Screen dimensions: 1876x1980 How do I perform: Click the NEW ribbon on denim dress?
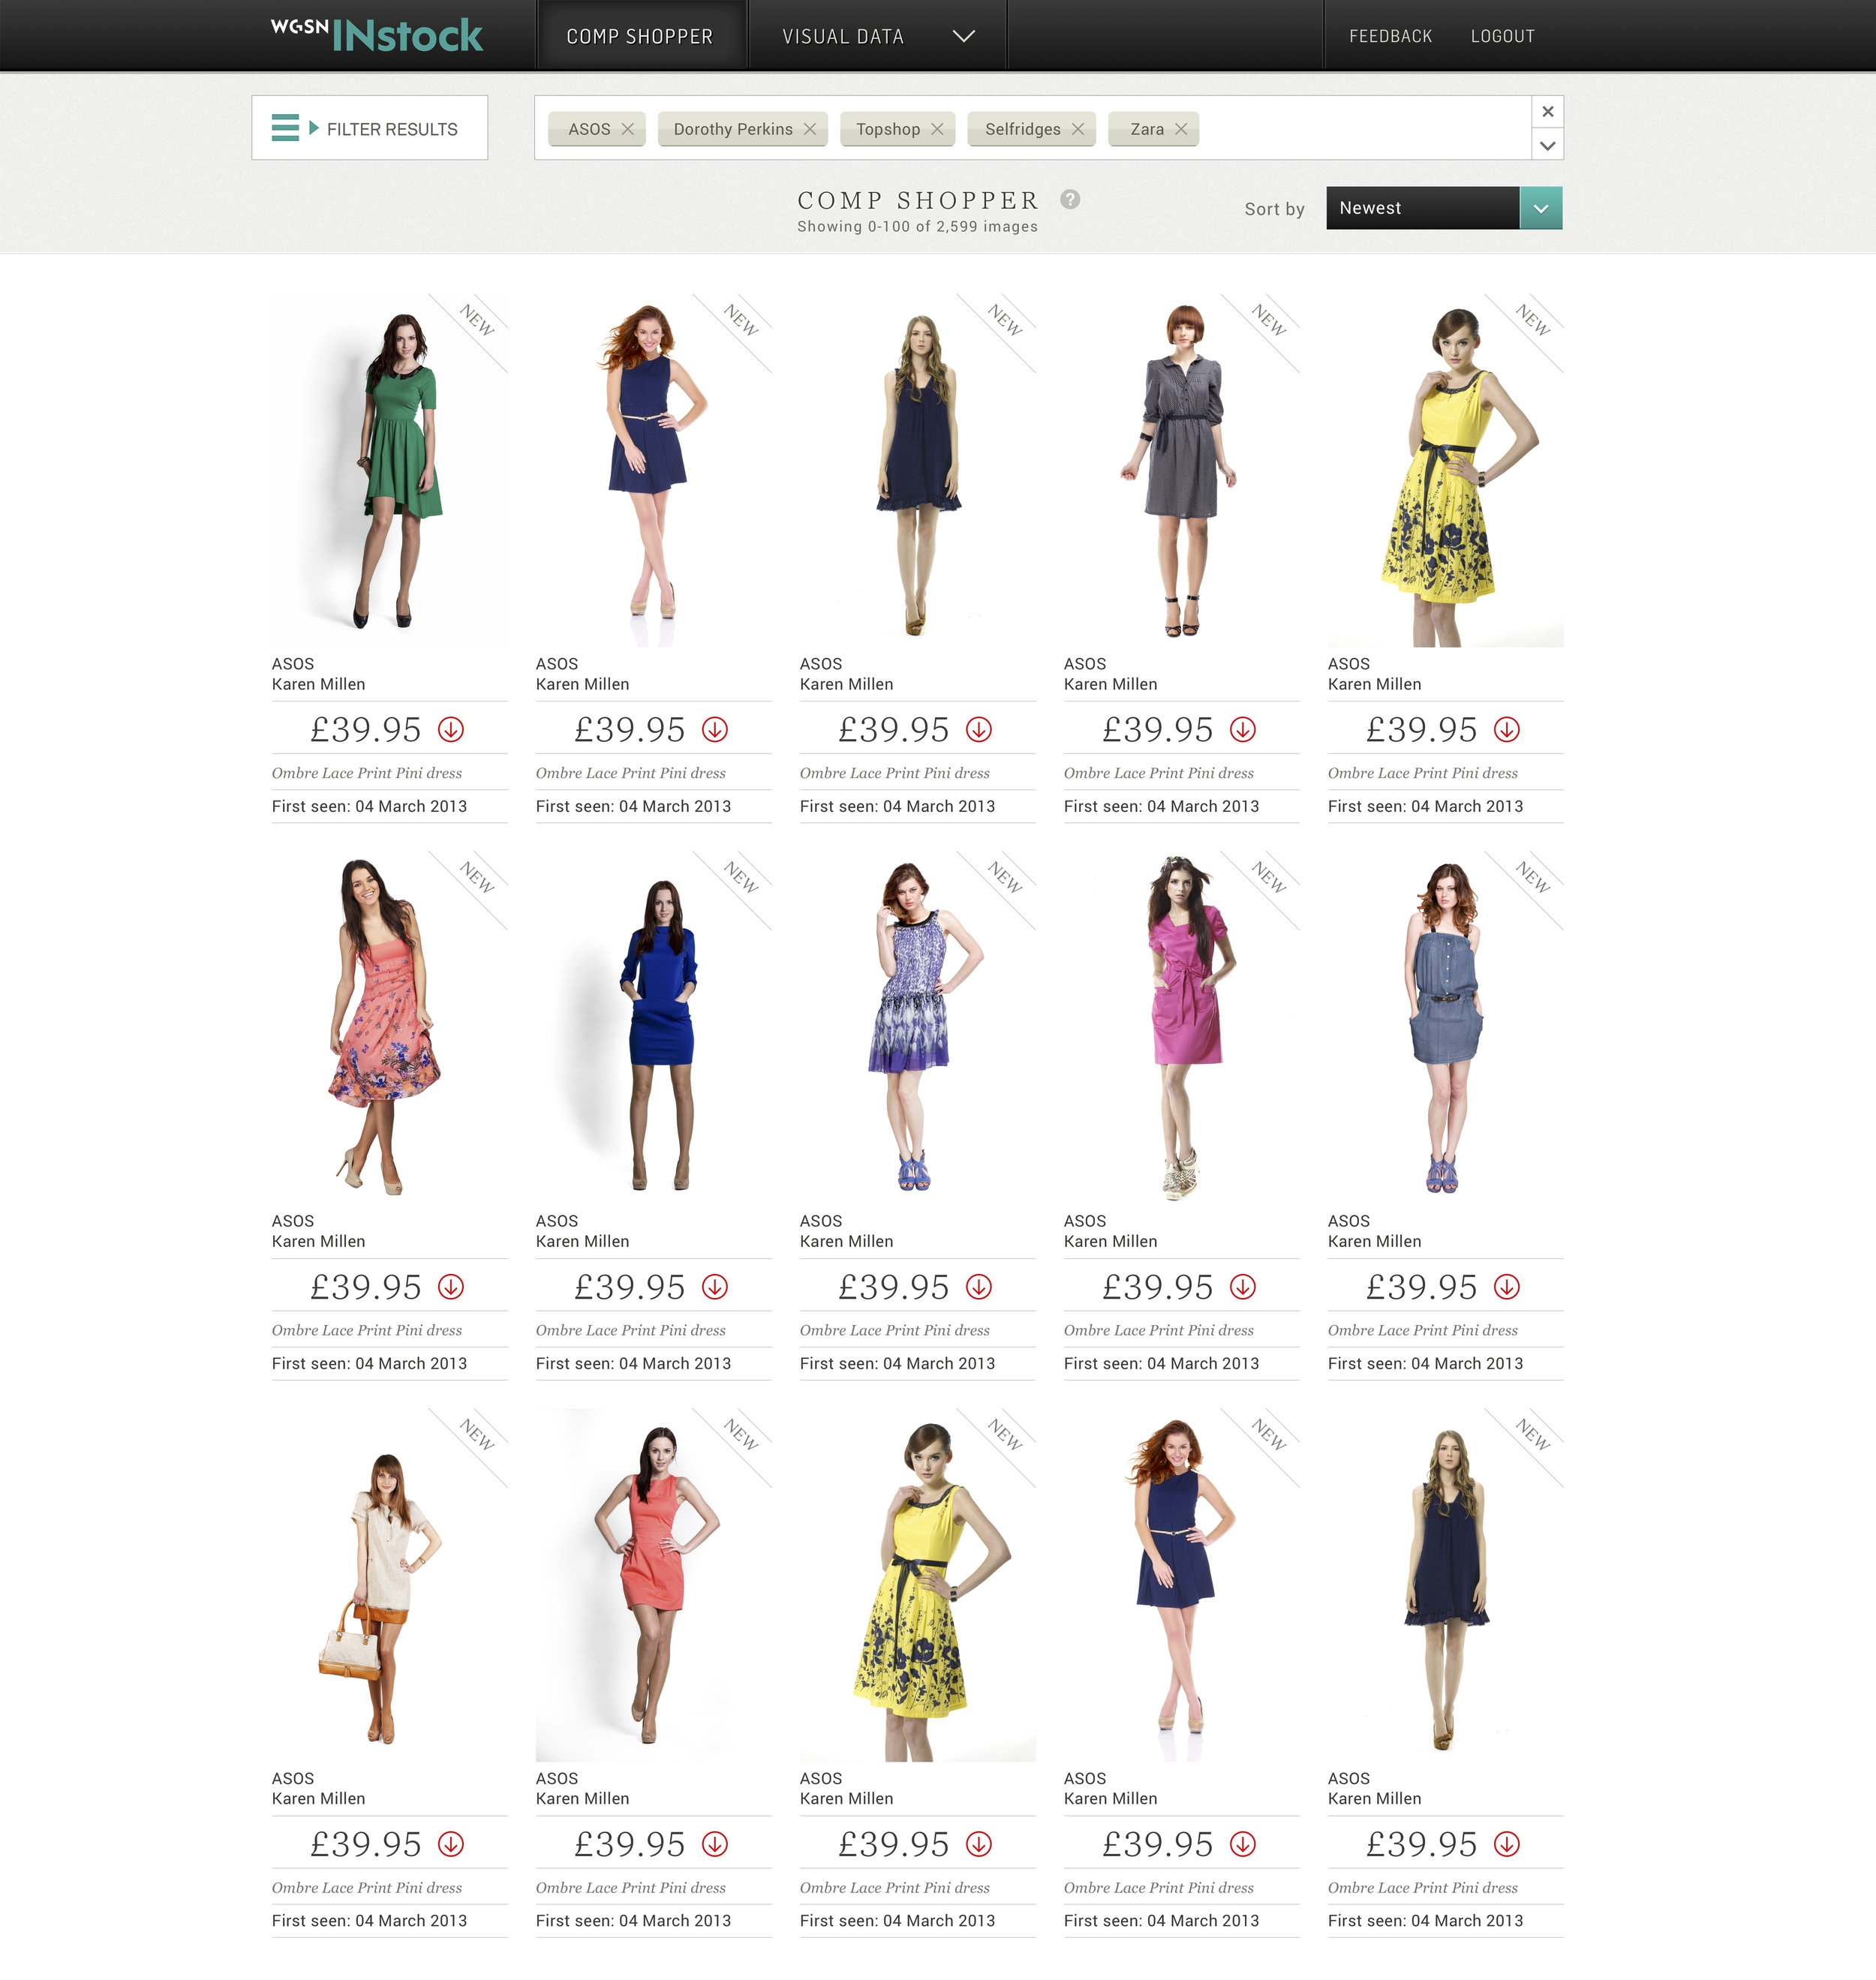tap(1533, 877)
